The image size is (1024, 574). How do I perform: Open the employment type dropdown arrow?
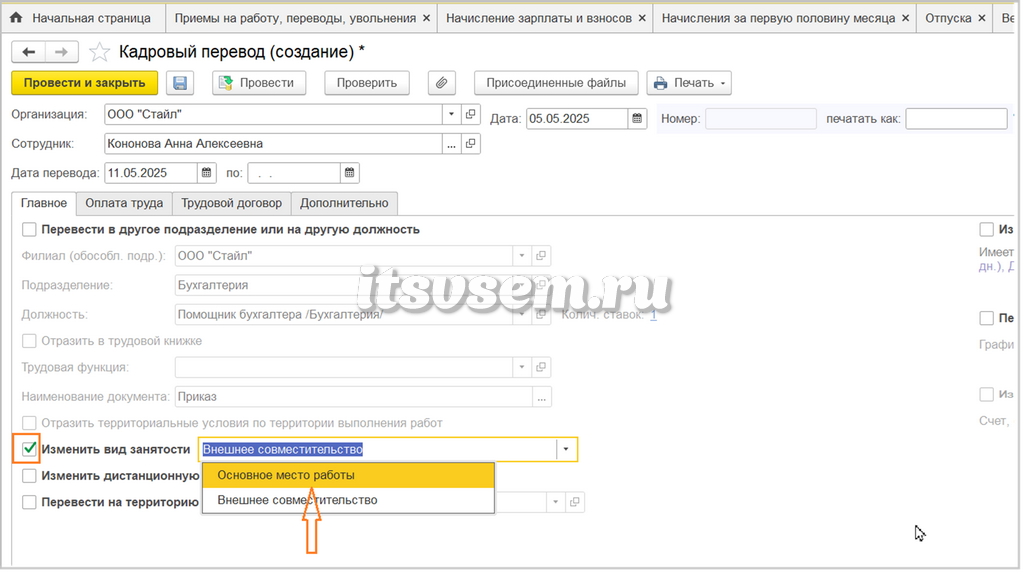click(566, 449)
